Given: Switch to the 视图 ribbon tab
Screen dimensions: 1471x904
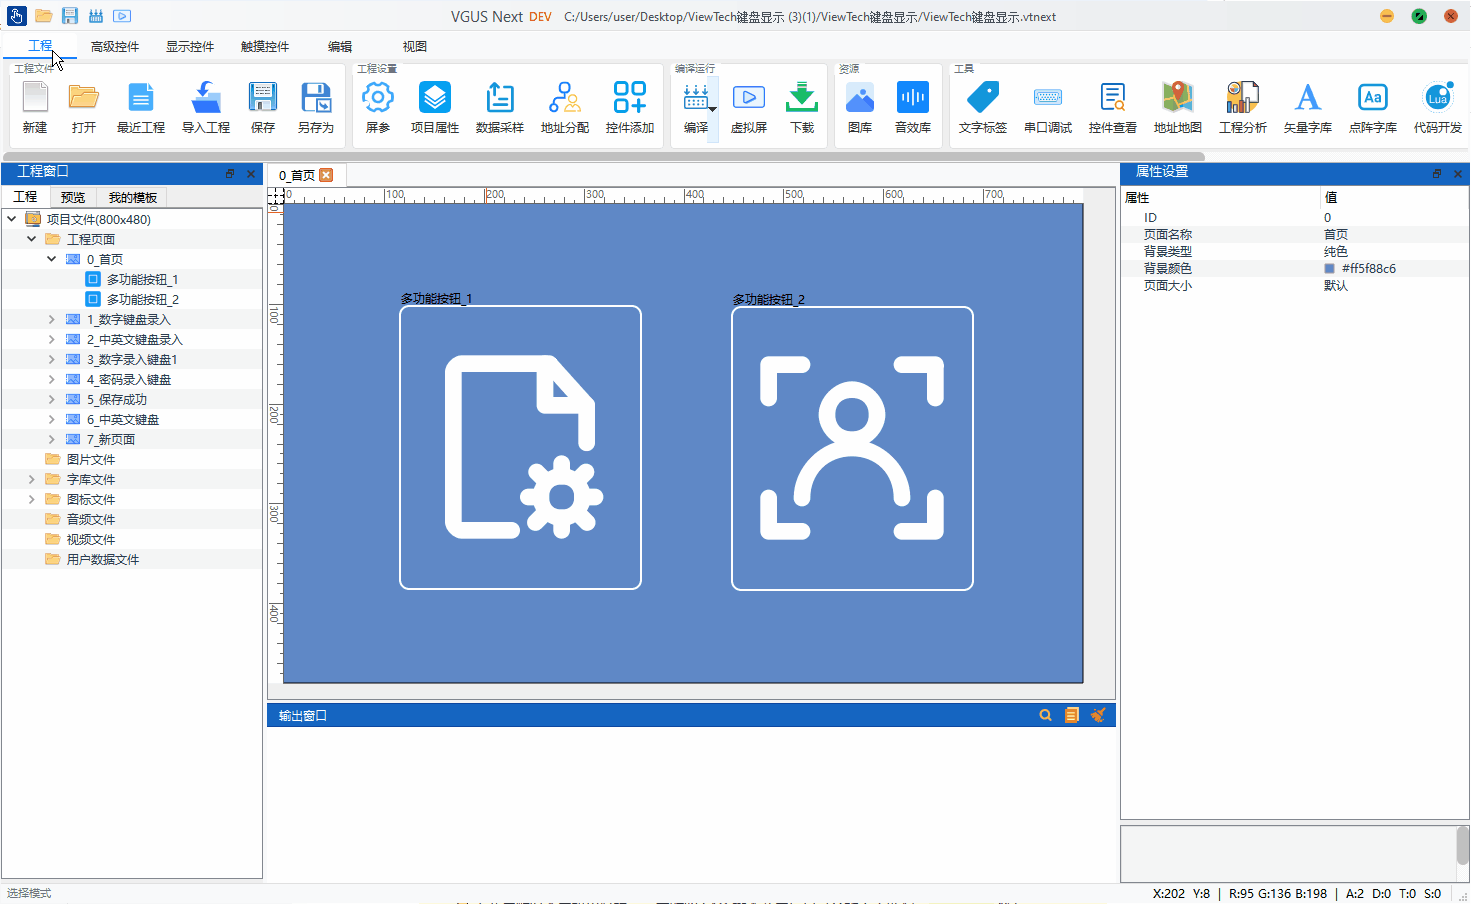Looking at the screenshot, I should [415, 47].
